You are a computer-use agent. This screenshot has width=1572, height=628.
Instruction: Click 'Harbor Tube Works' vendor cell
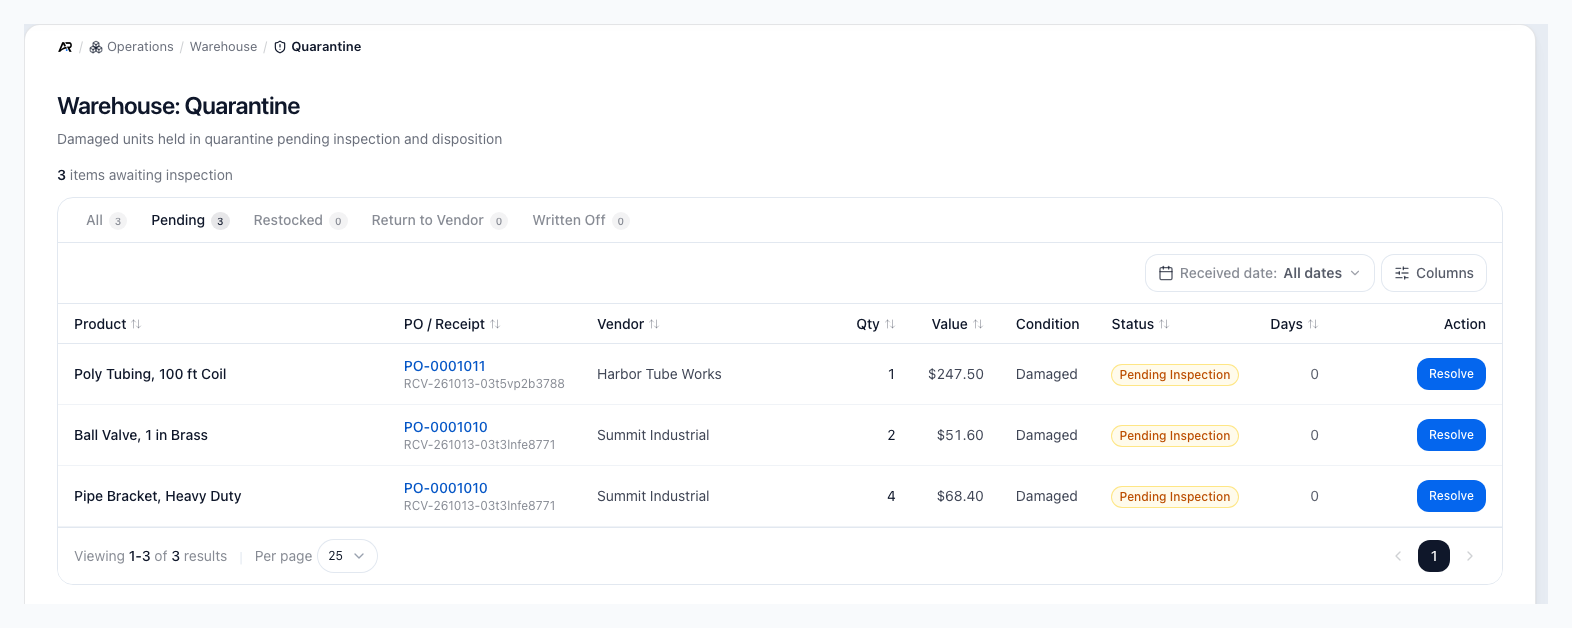click(659, 374)
